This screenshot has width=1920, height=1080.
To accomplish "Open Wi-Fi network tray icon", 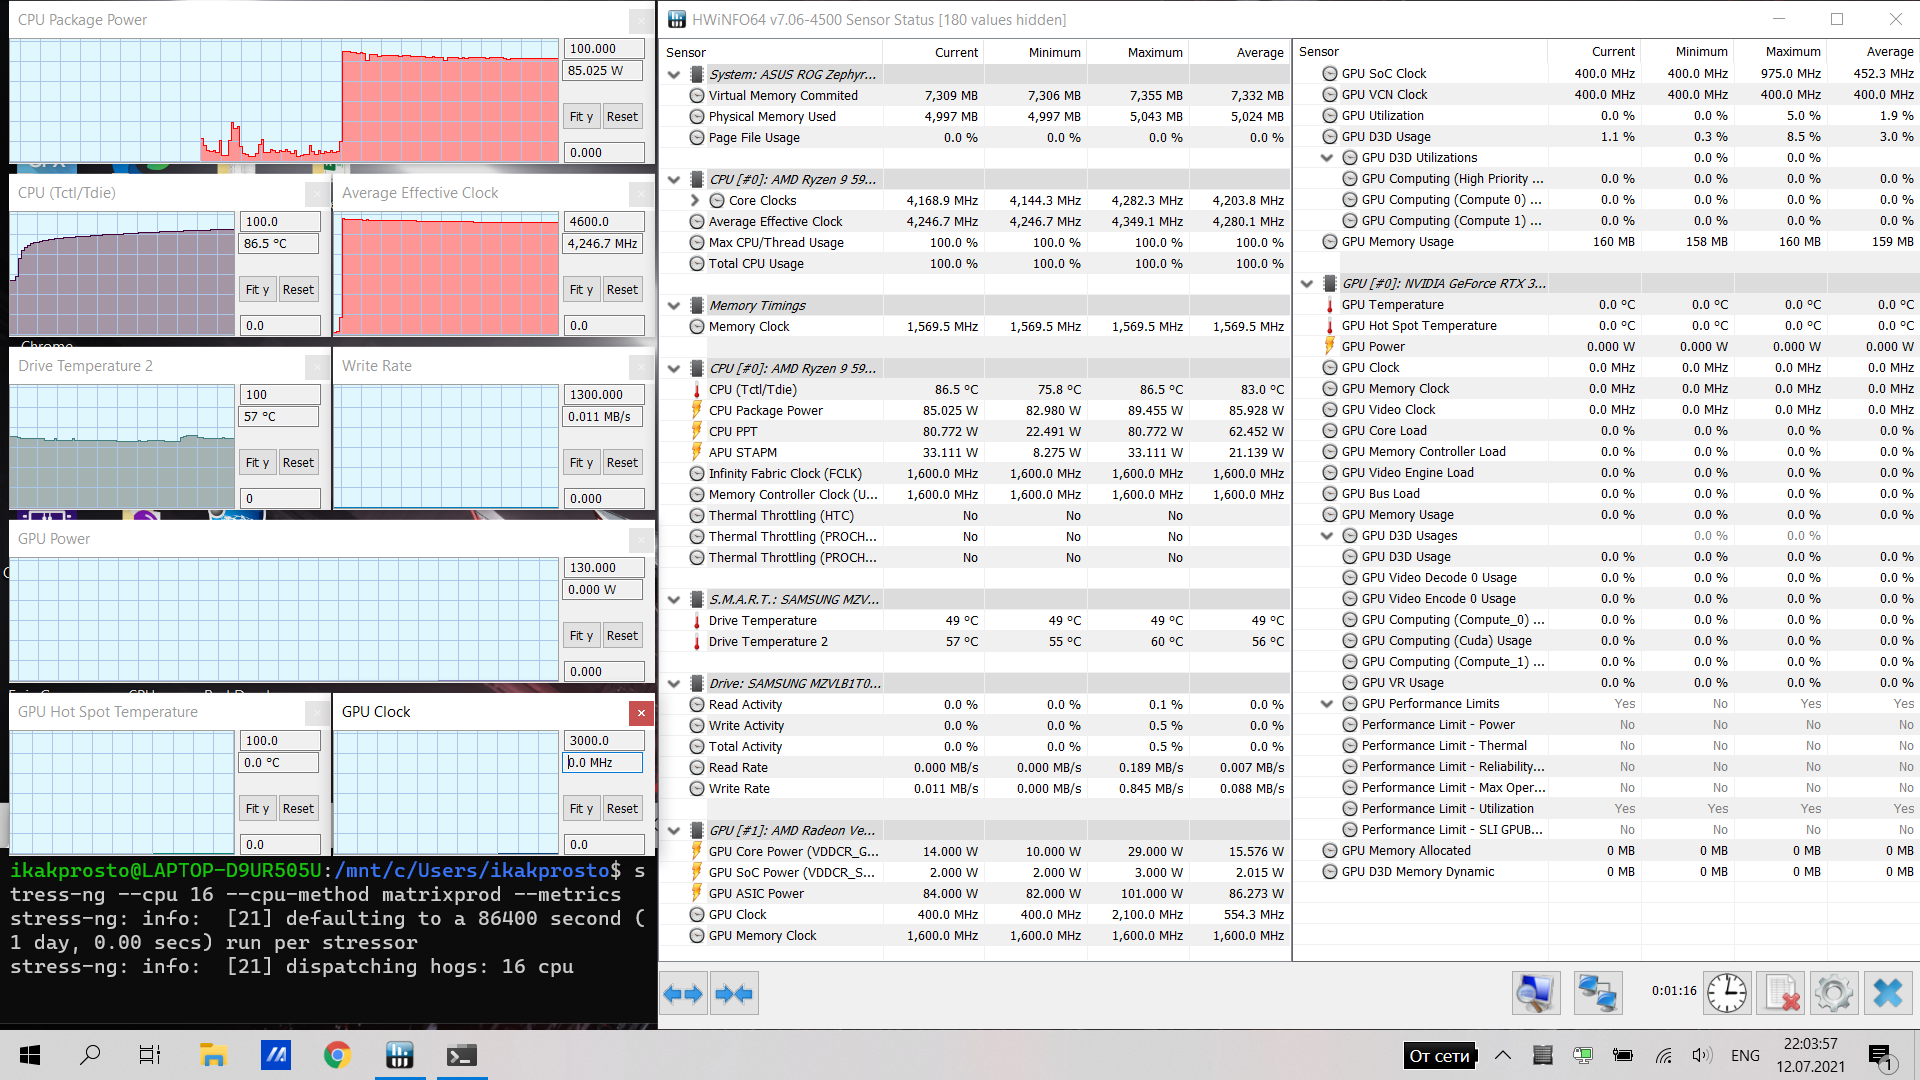I will point(1663,1055).
